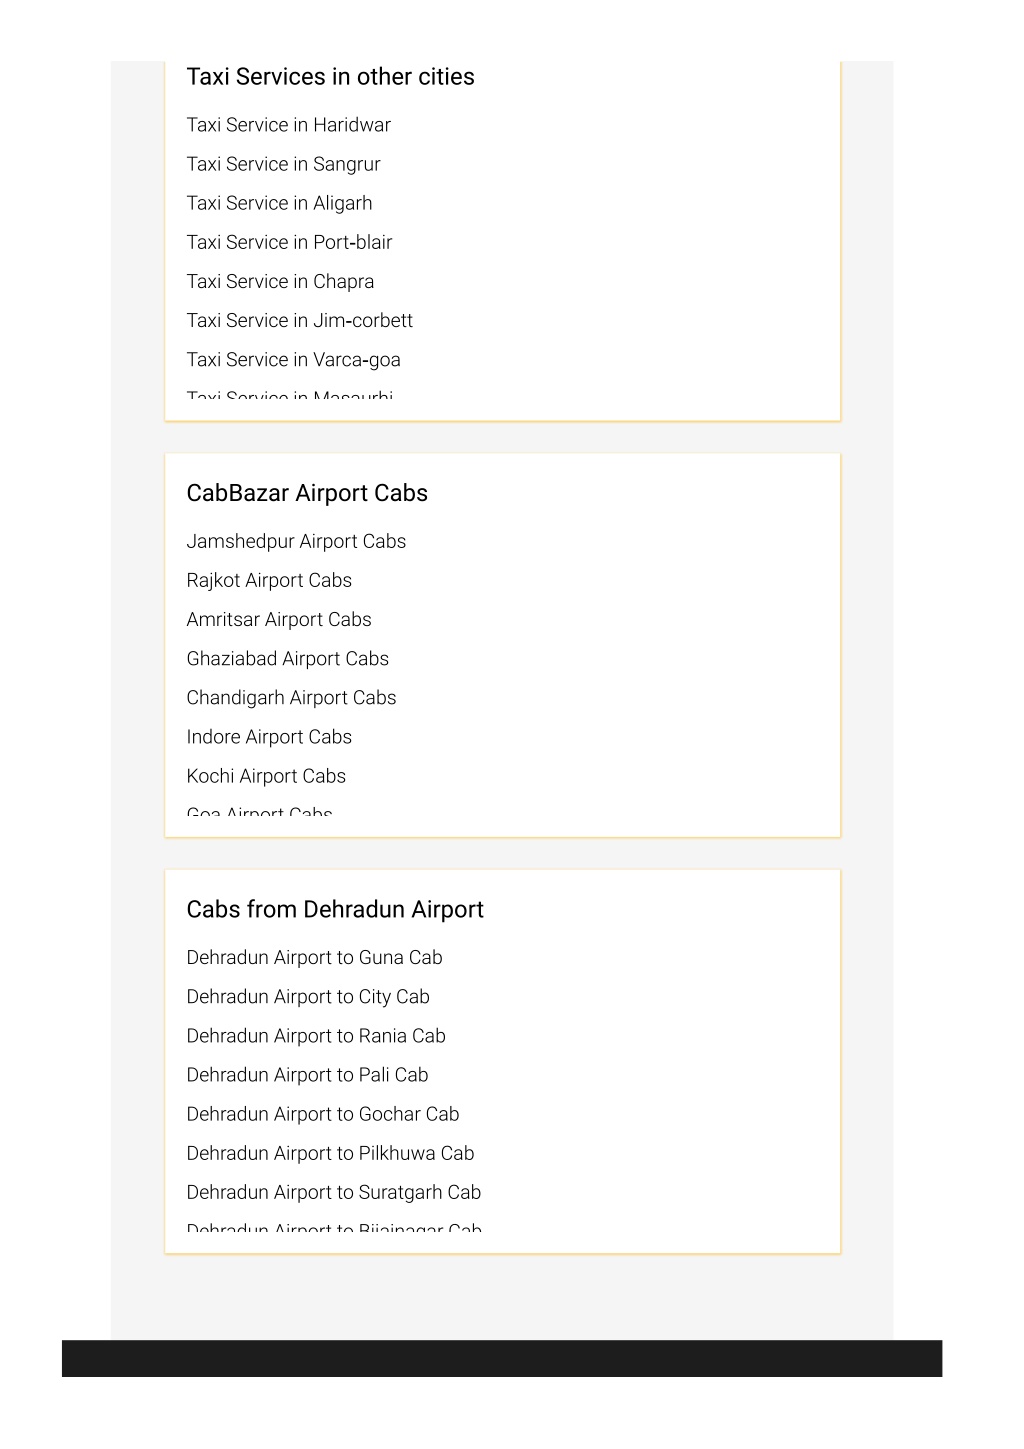
Task: Open Taxi Service in Haridwar link
Action: pyautogui.click(x=288, y=125)
